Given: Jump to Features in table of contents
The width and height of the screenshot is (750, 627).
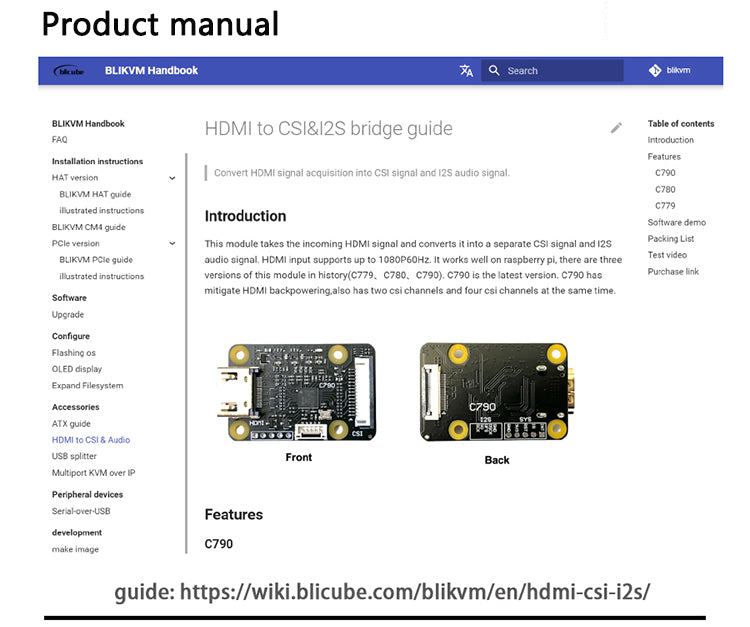Looking at the screenshot, I should coord(664,157).
